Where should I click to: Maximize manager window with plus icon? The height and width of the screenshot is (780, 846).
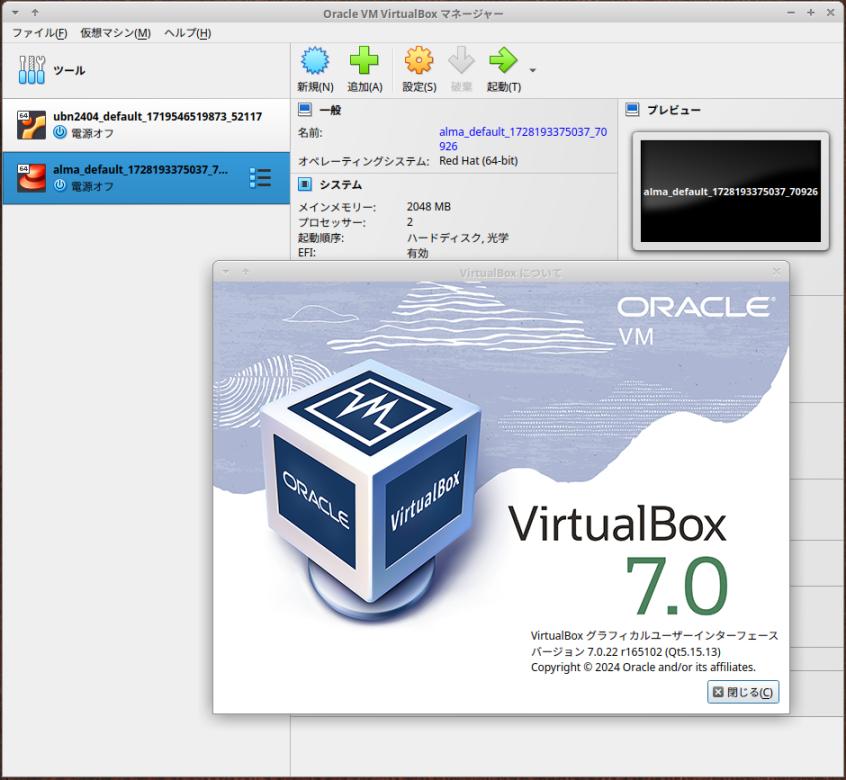810,12
